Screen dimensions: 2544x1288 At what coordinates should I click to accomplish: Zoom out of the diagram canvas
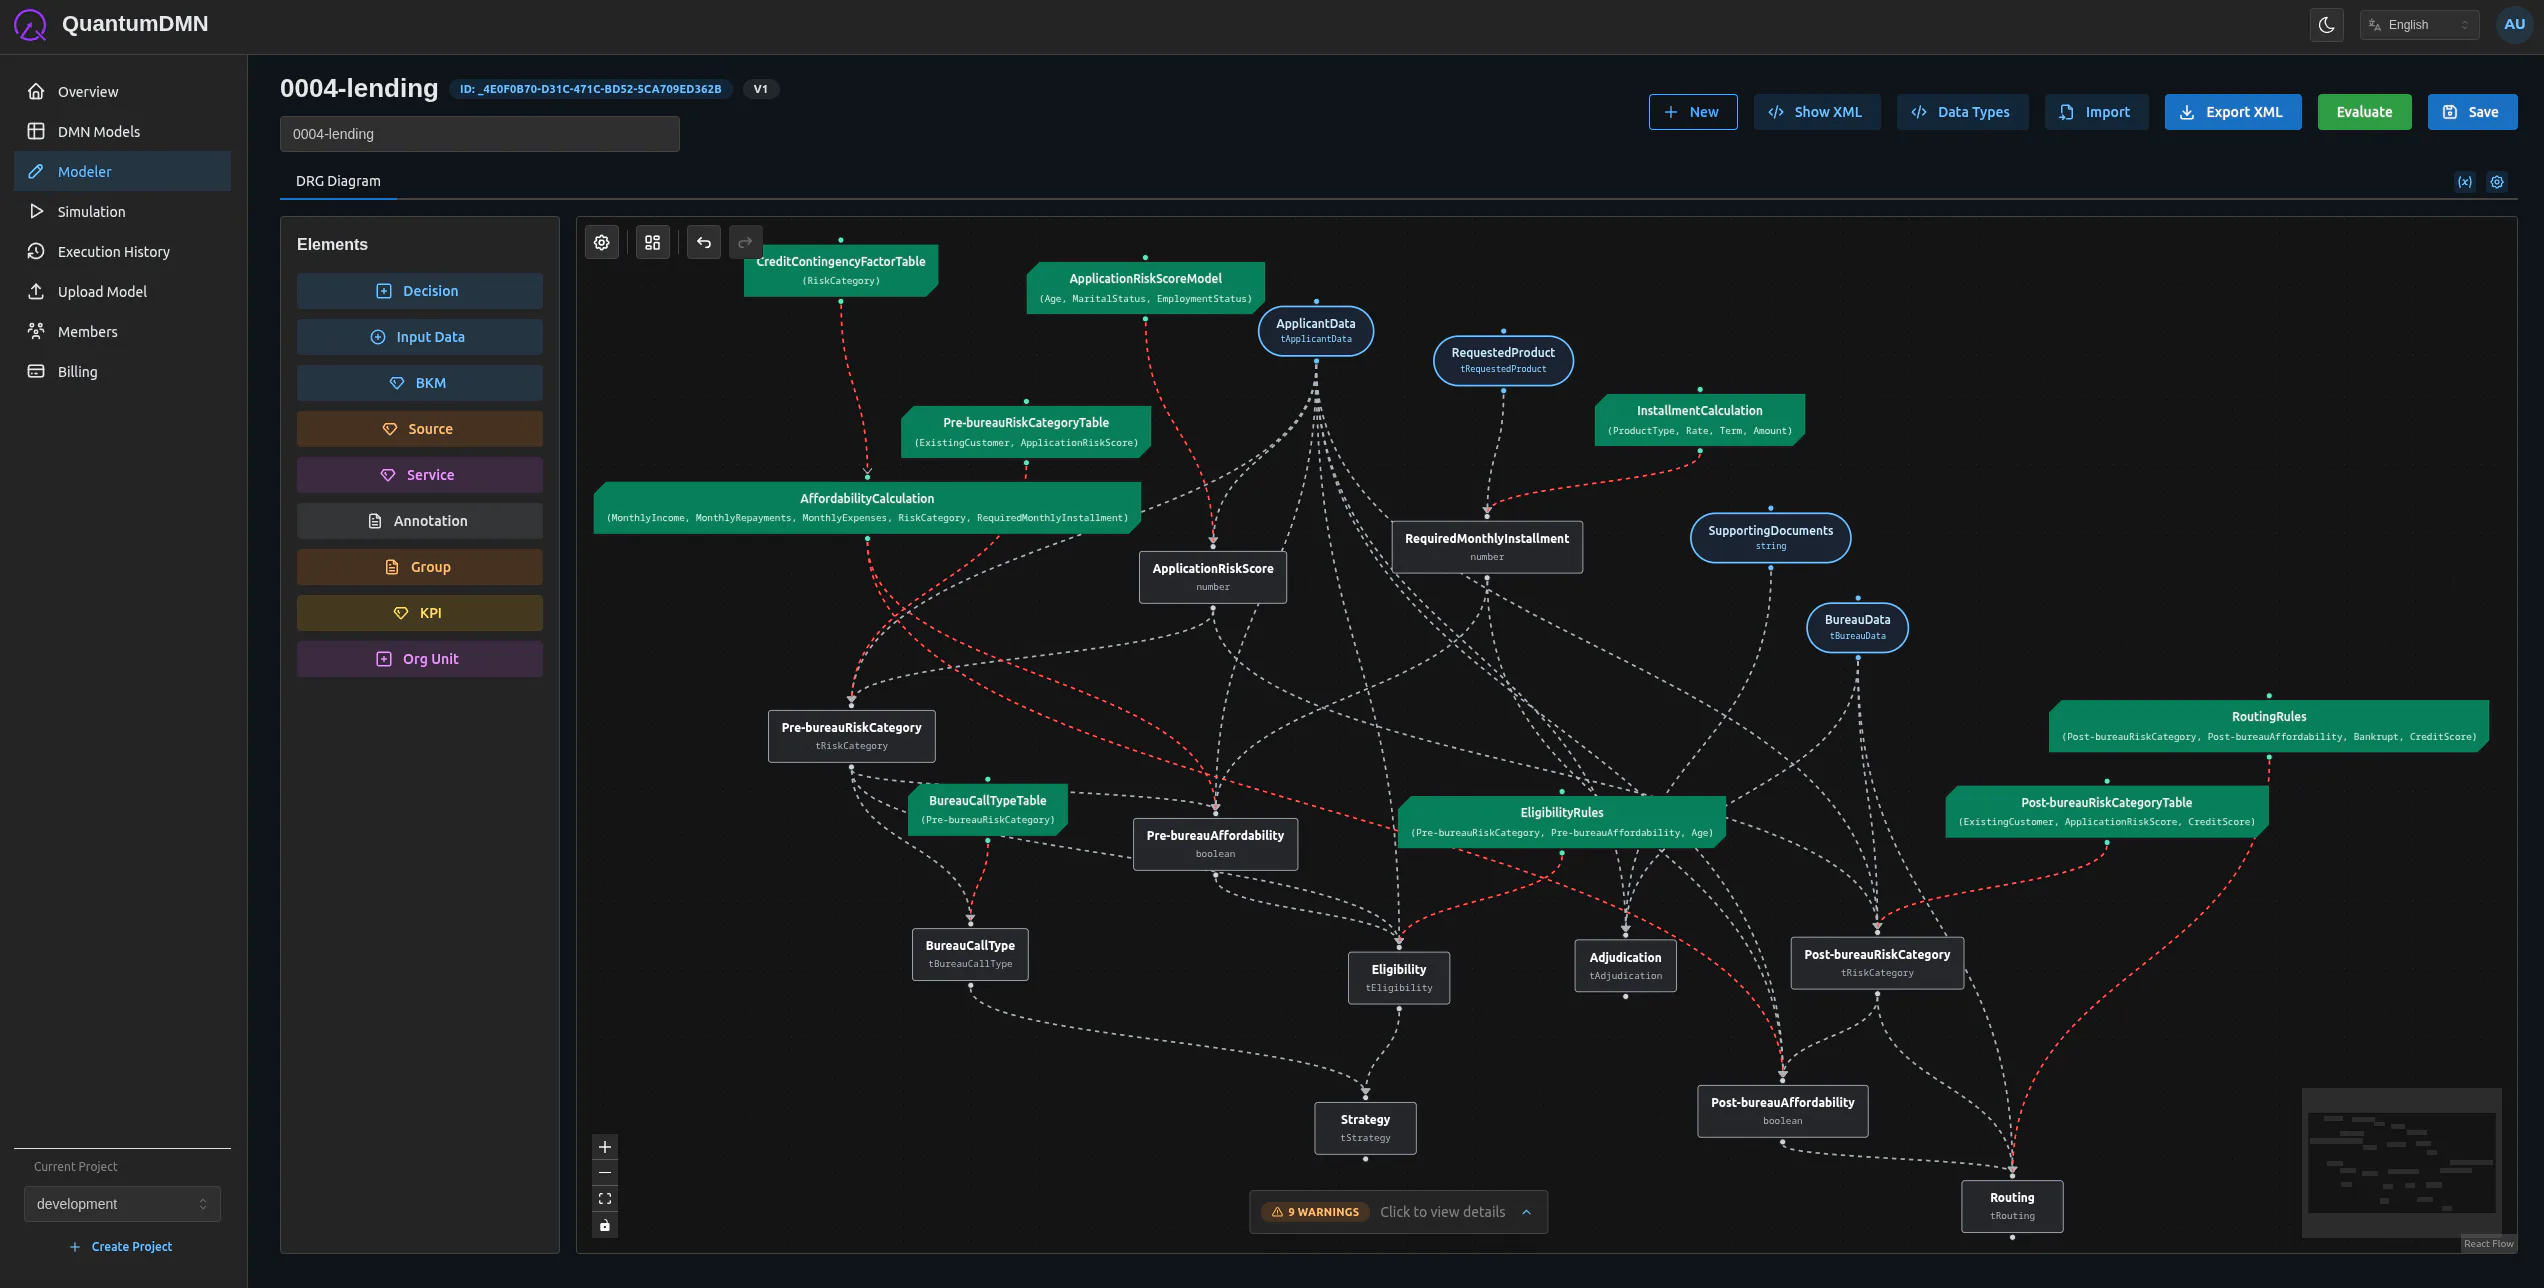[605, 1173]
